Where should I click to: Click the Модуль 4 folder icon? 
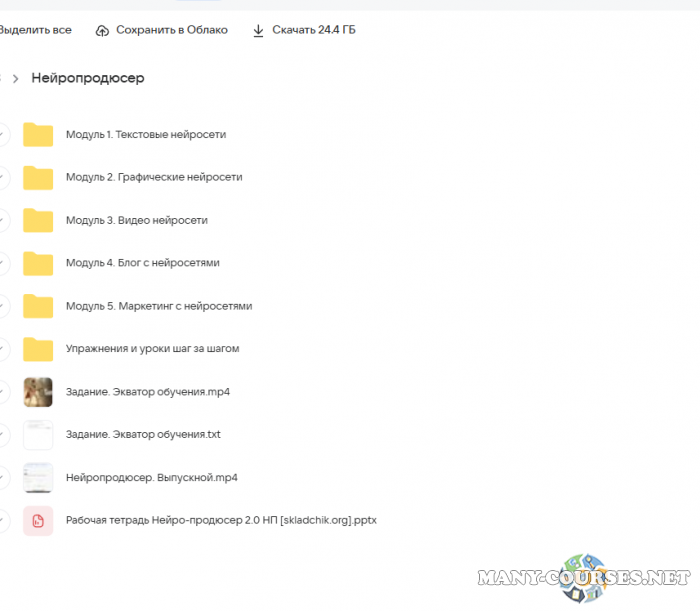tap(38, 263)
